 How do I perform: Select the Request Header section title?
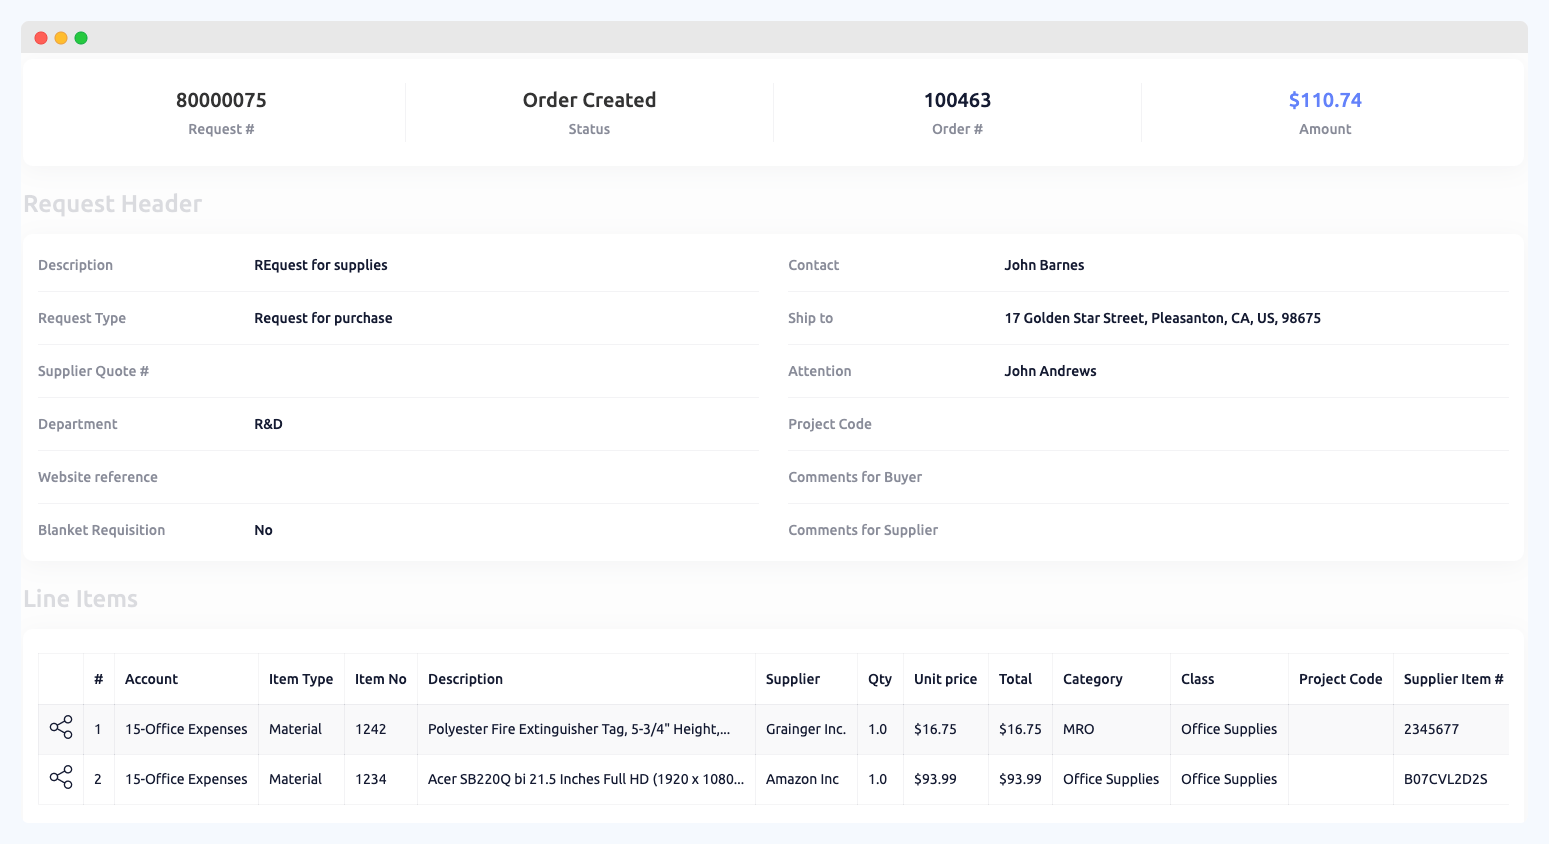[112, 203]
